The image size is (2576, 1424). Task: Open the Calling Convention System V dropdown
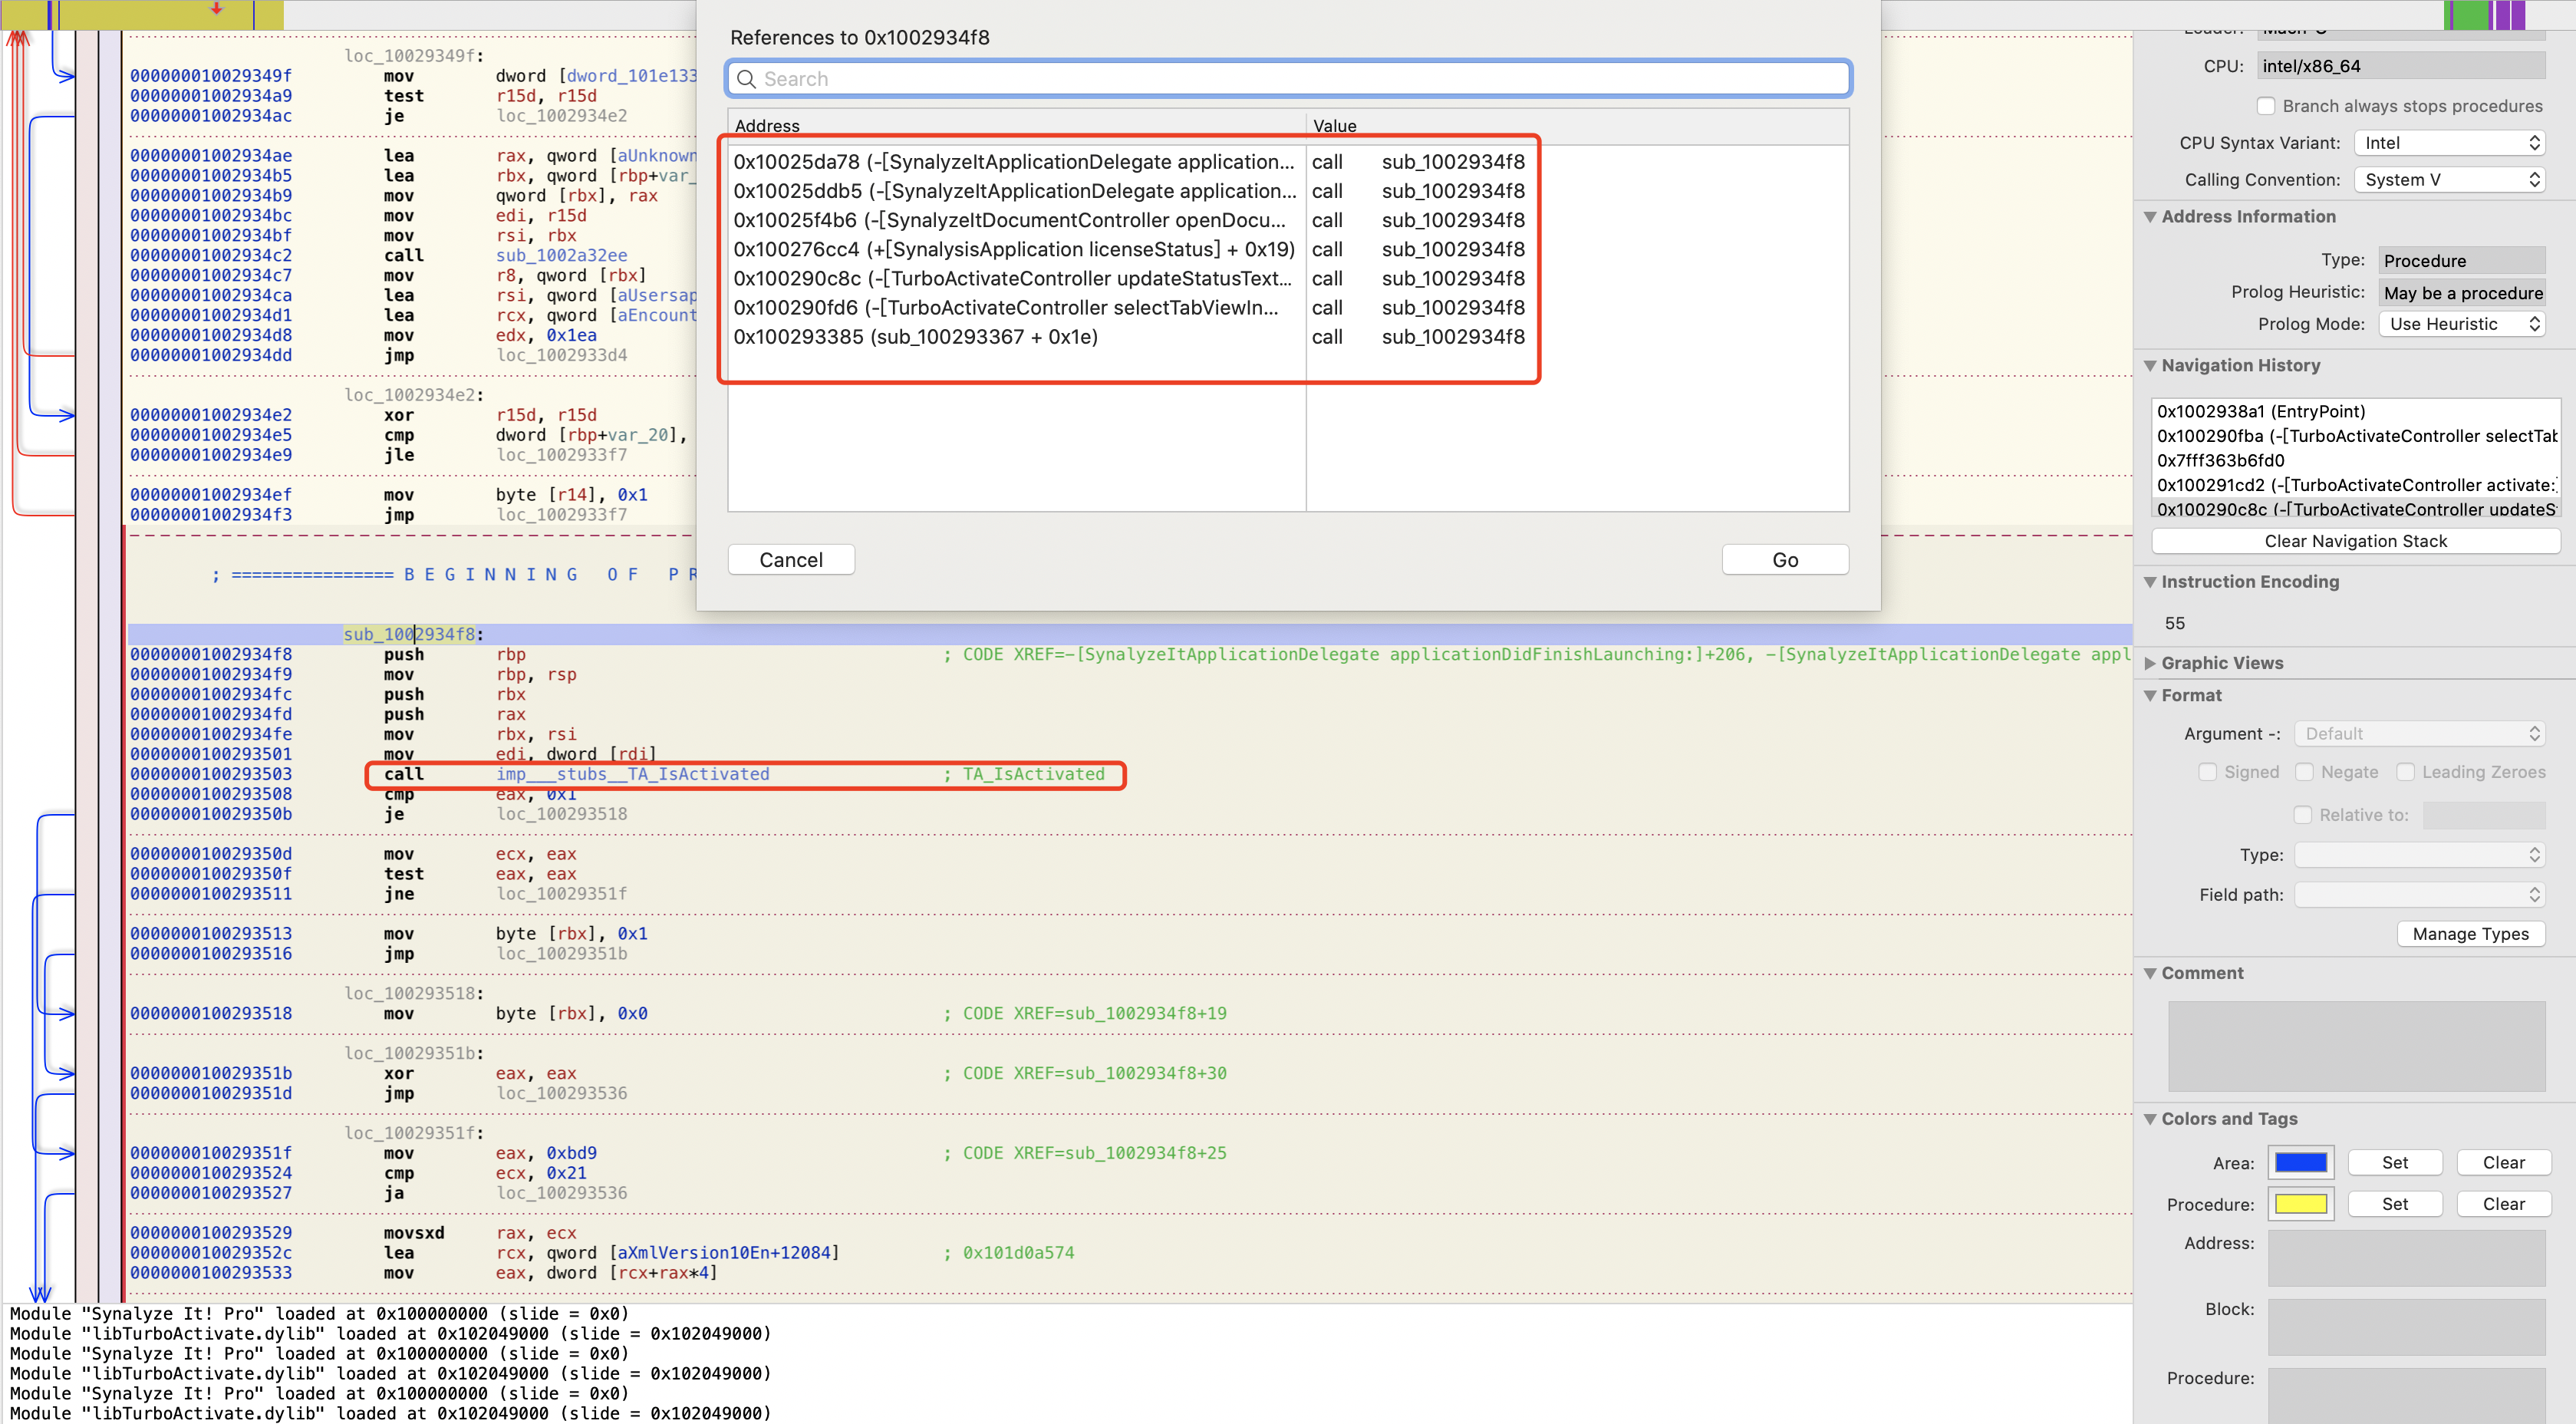(2449, 180)
